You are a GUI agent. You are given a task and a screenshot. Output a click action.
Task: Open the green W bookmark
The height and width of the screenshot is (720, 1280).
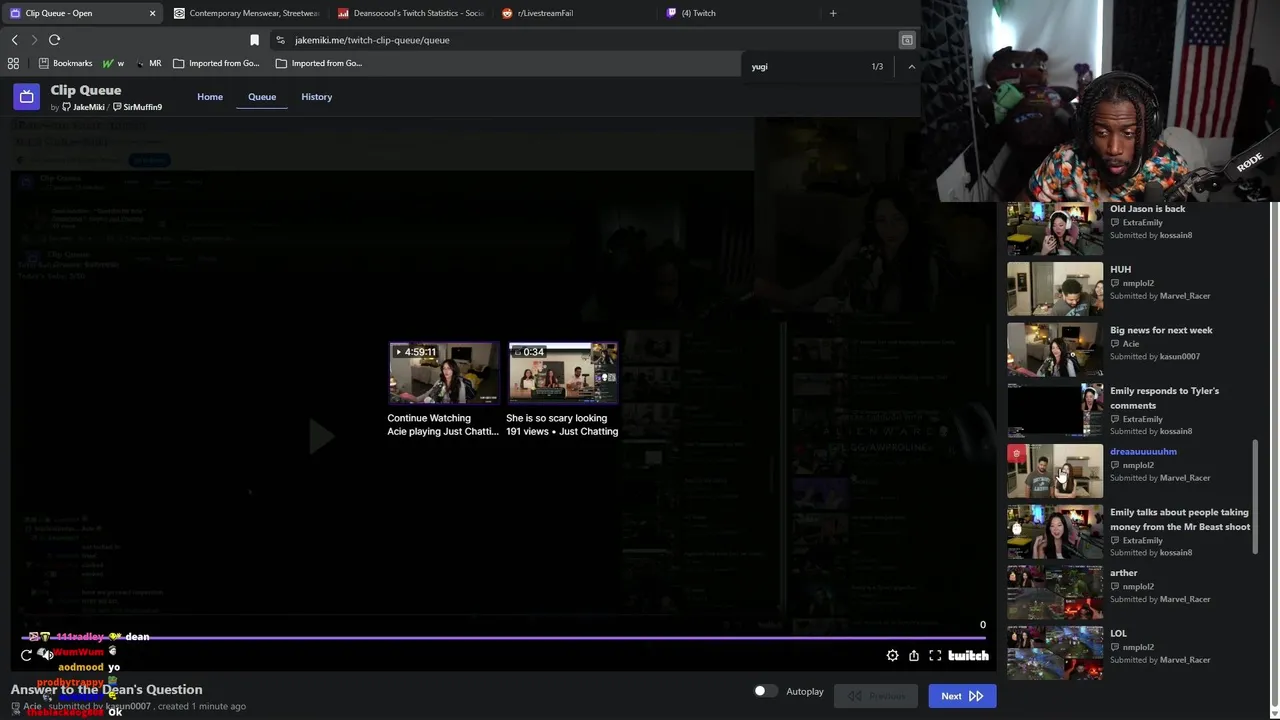pos(113,63)
